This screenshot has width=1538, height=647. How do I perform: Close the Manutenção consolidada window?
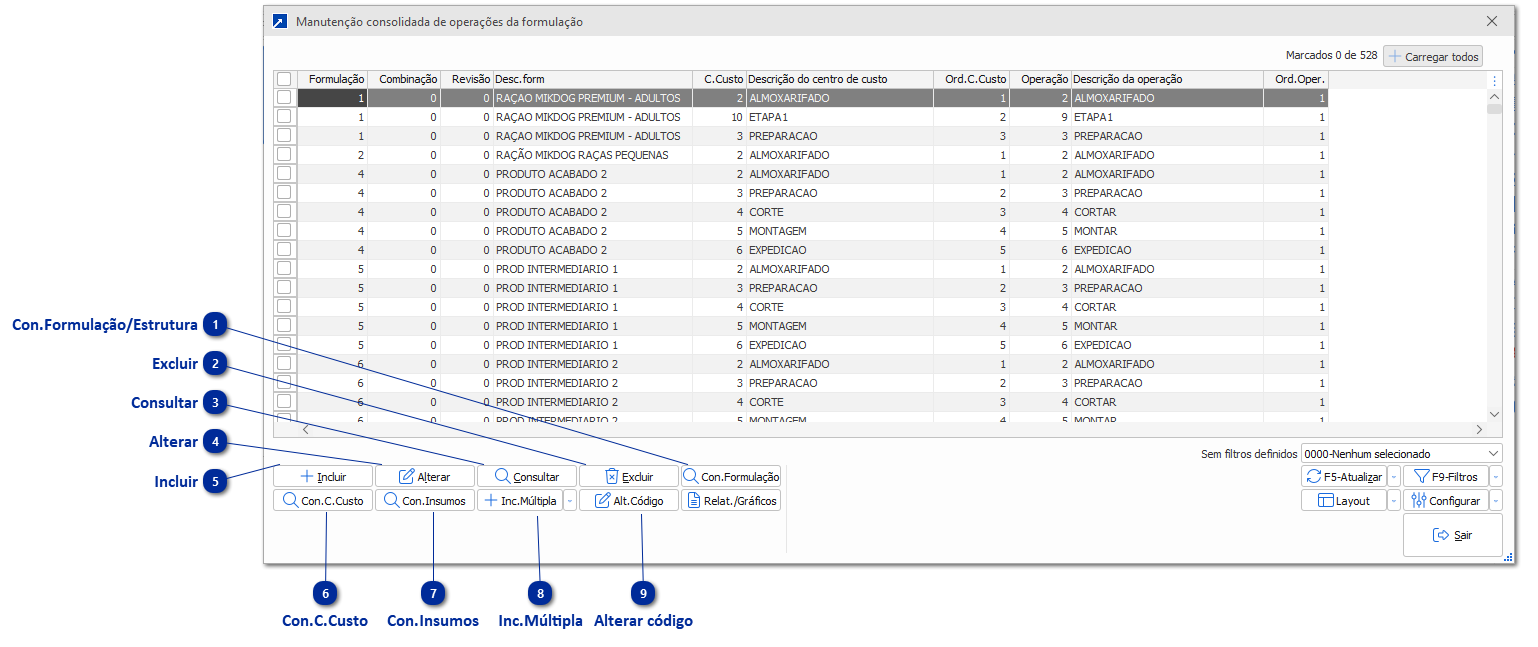point(1492,21)
